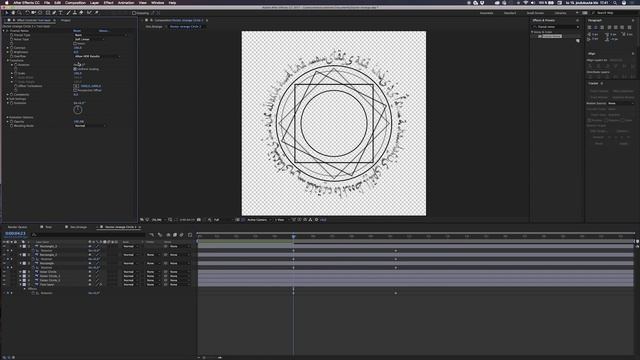This screenshot has height=360, width=640.
Task: Select the Selection arrow tool
Action: tap(7, 13)
